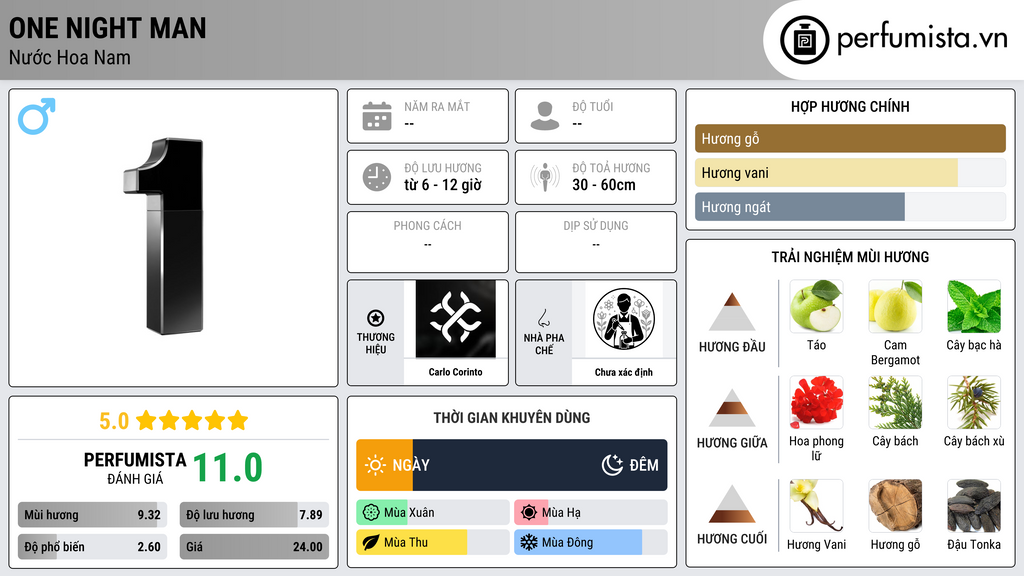Select the geranium Hoa phong lữ note
The height and width of the screenshot is (576, 1024).
tap(816, 402)
